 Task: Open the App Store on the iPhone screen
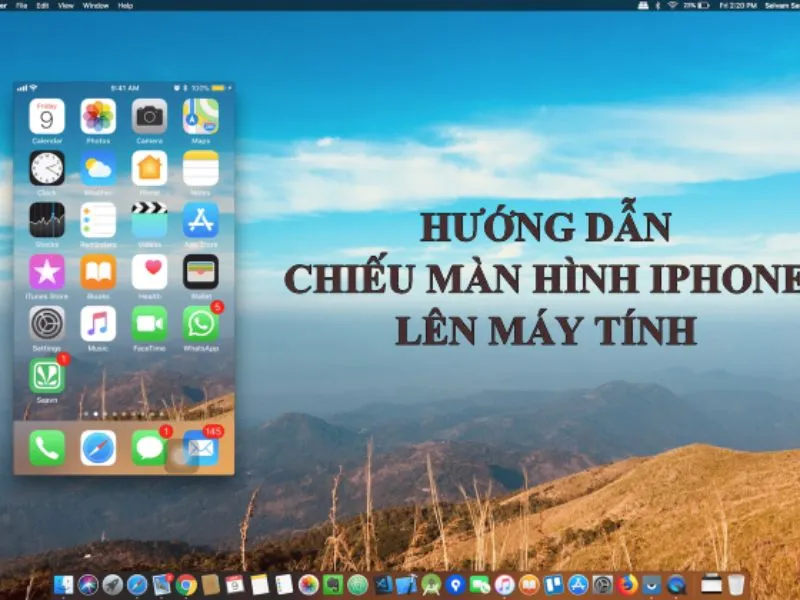tap(201, 220)
